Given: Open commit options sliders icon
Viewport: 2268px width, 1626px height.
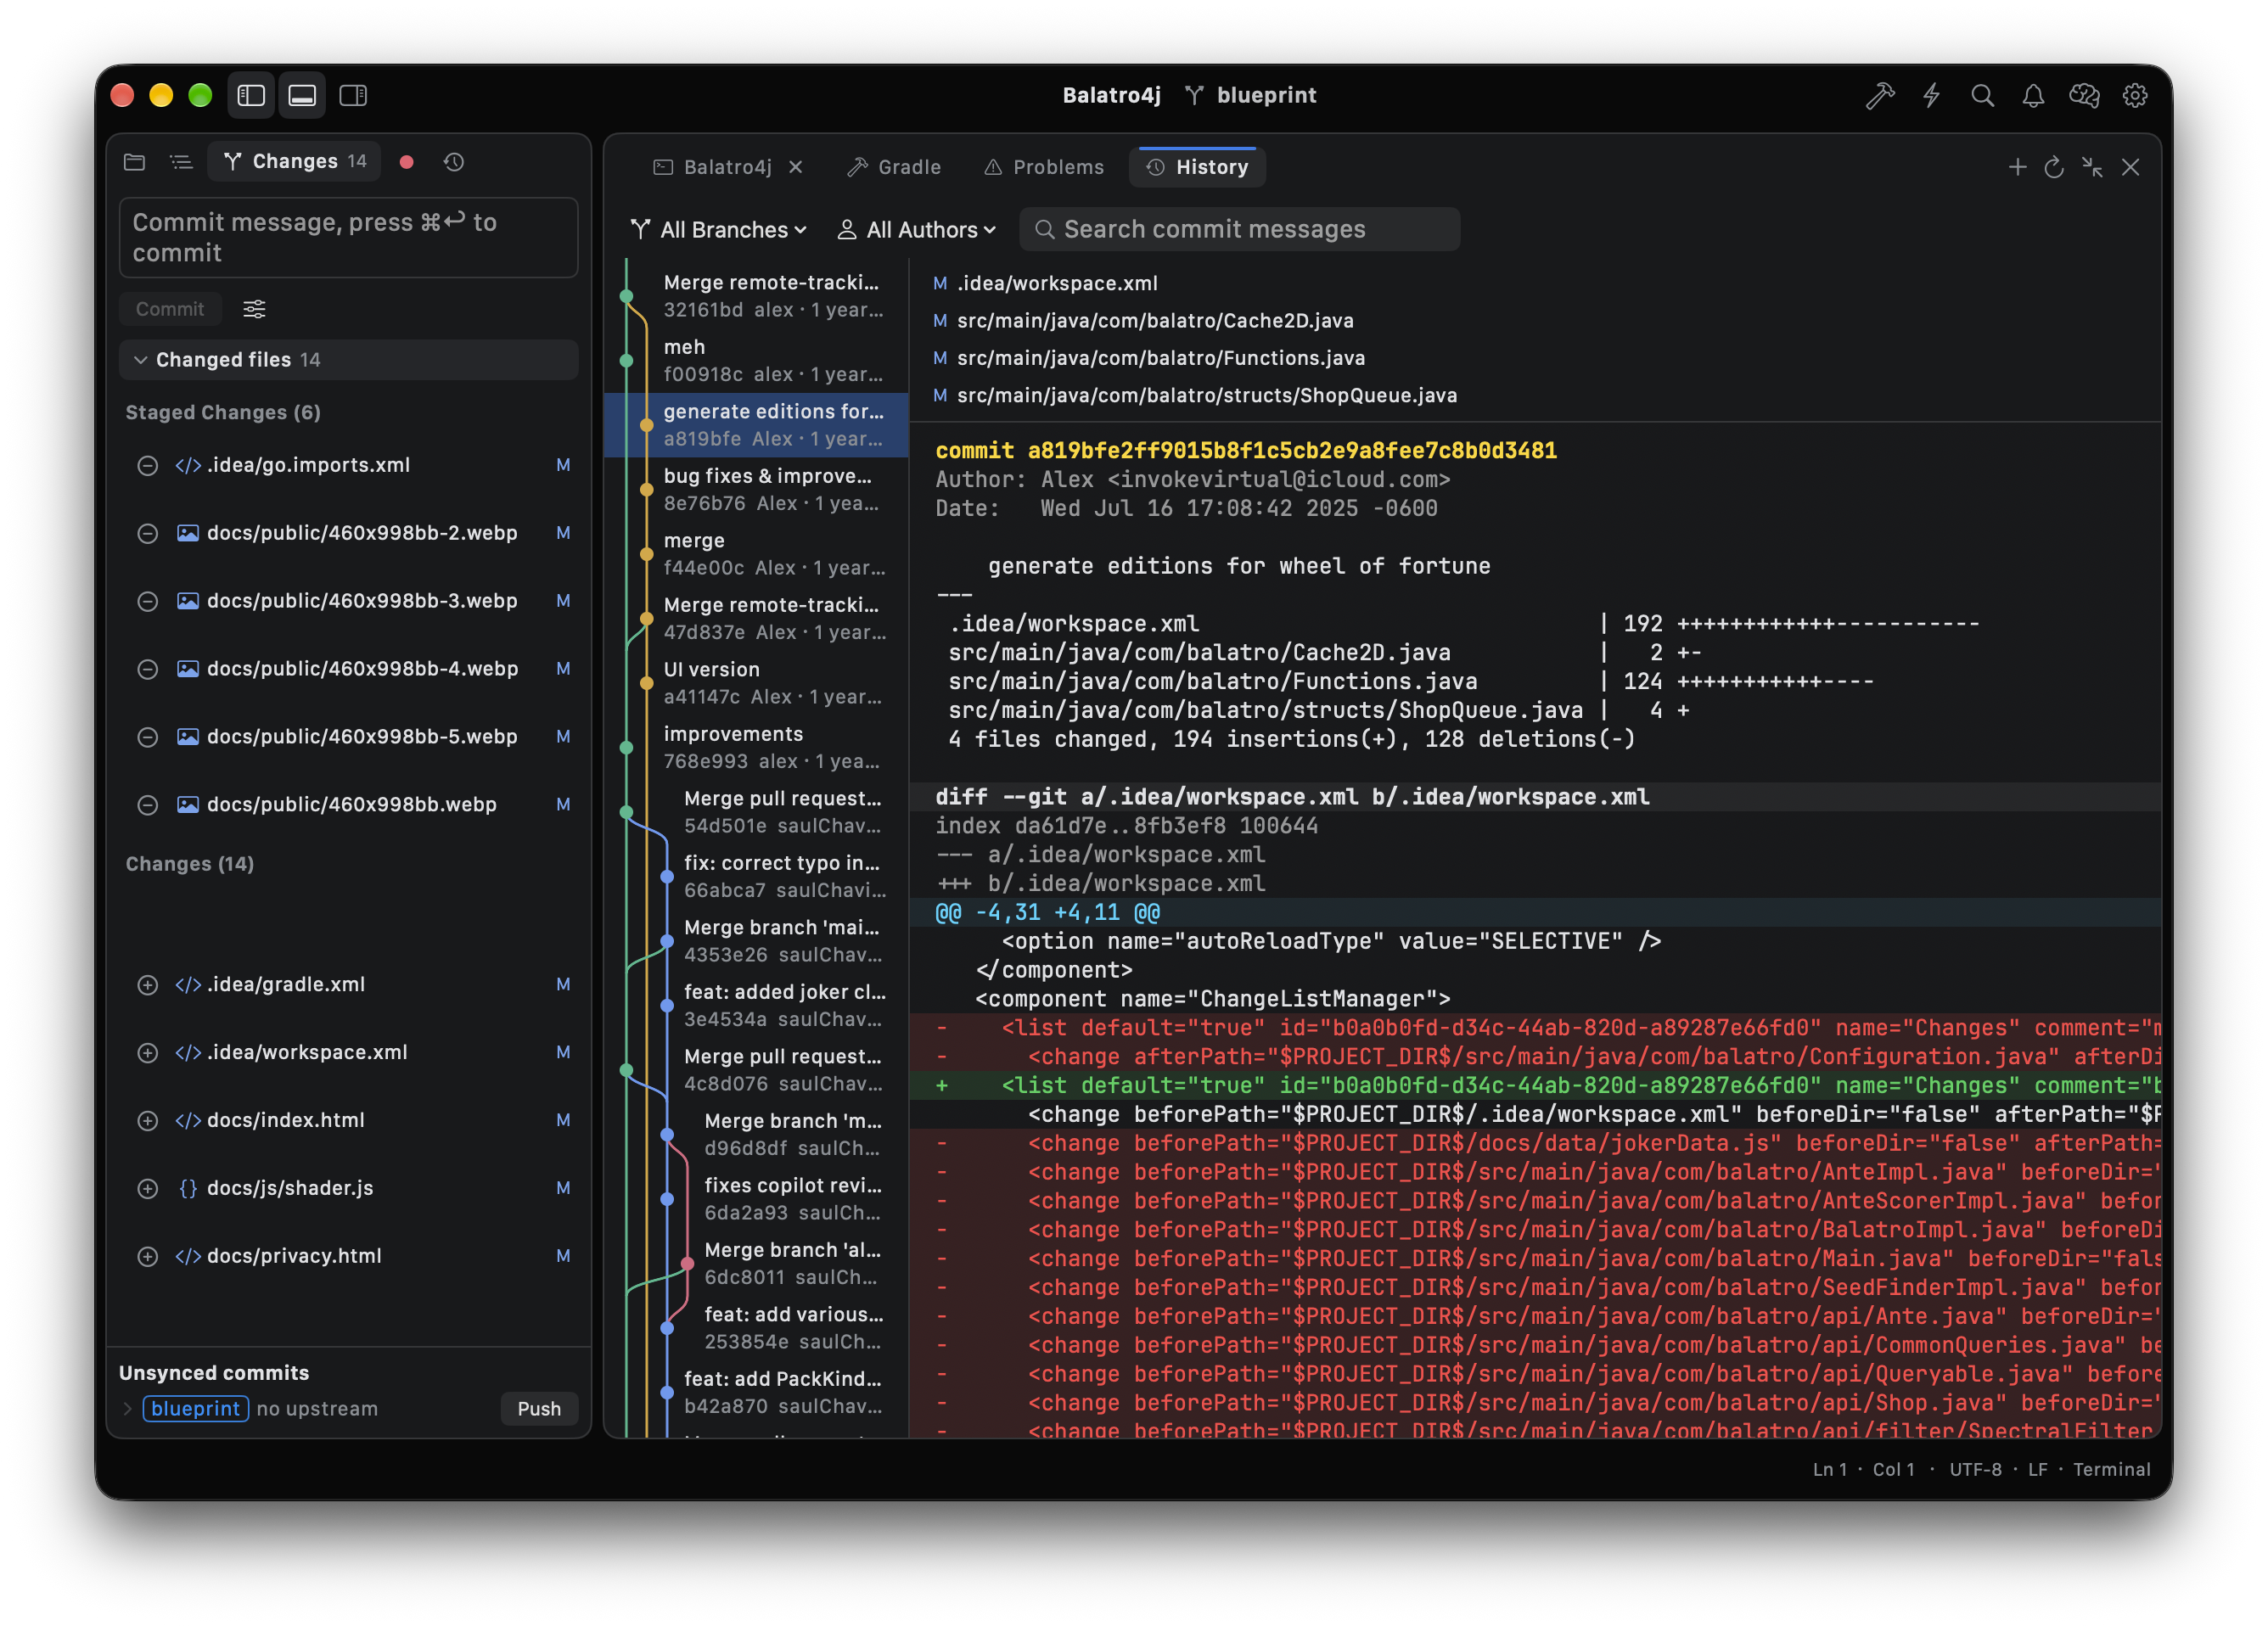Looking at the screenshot, I should pyautogui.click(x=254, y=309).
